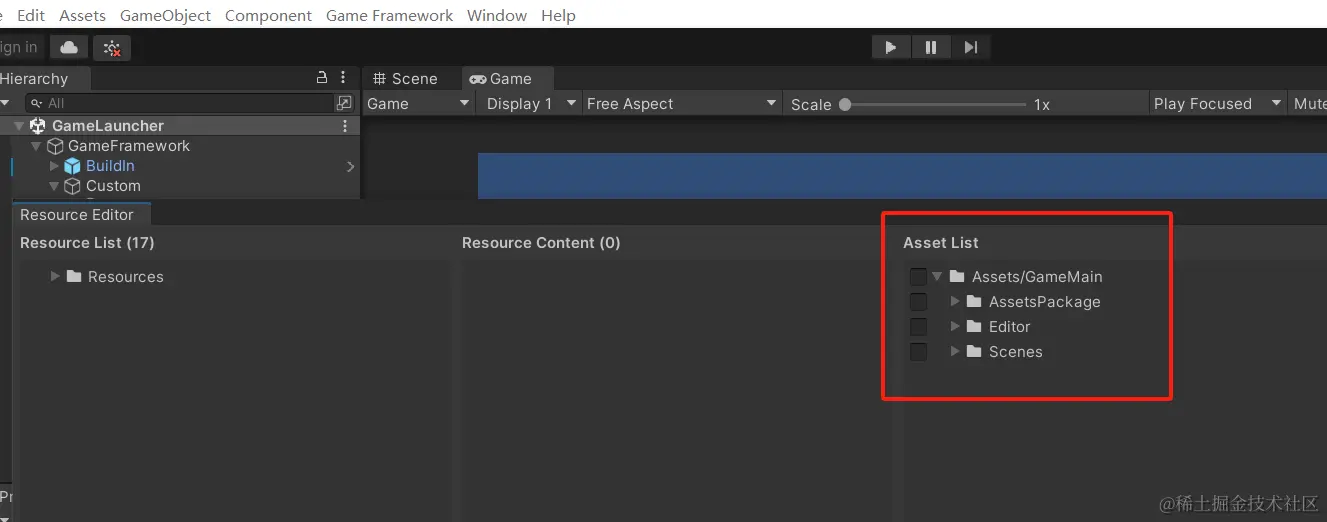
Task: Expand the AssetsPackage folder arrow
Action: click(x=955, y=301)
